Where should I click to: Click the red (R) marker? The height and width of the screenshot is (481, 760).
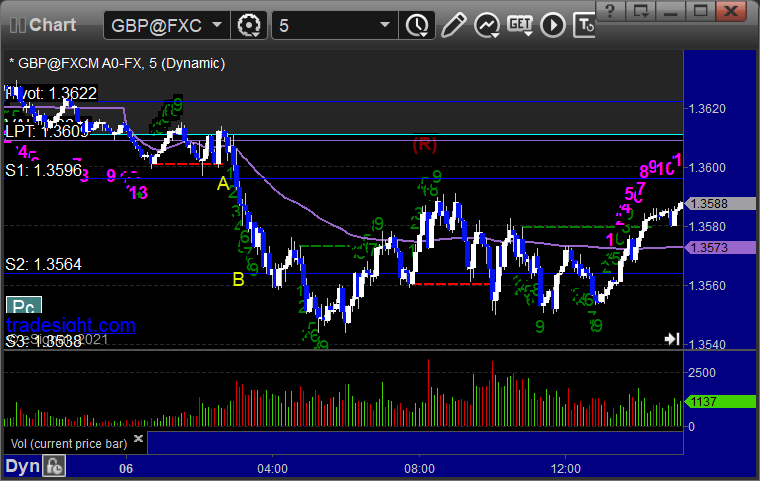click(x=425, y=144)
